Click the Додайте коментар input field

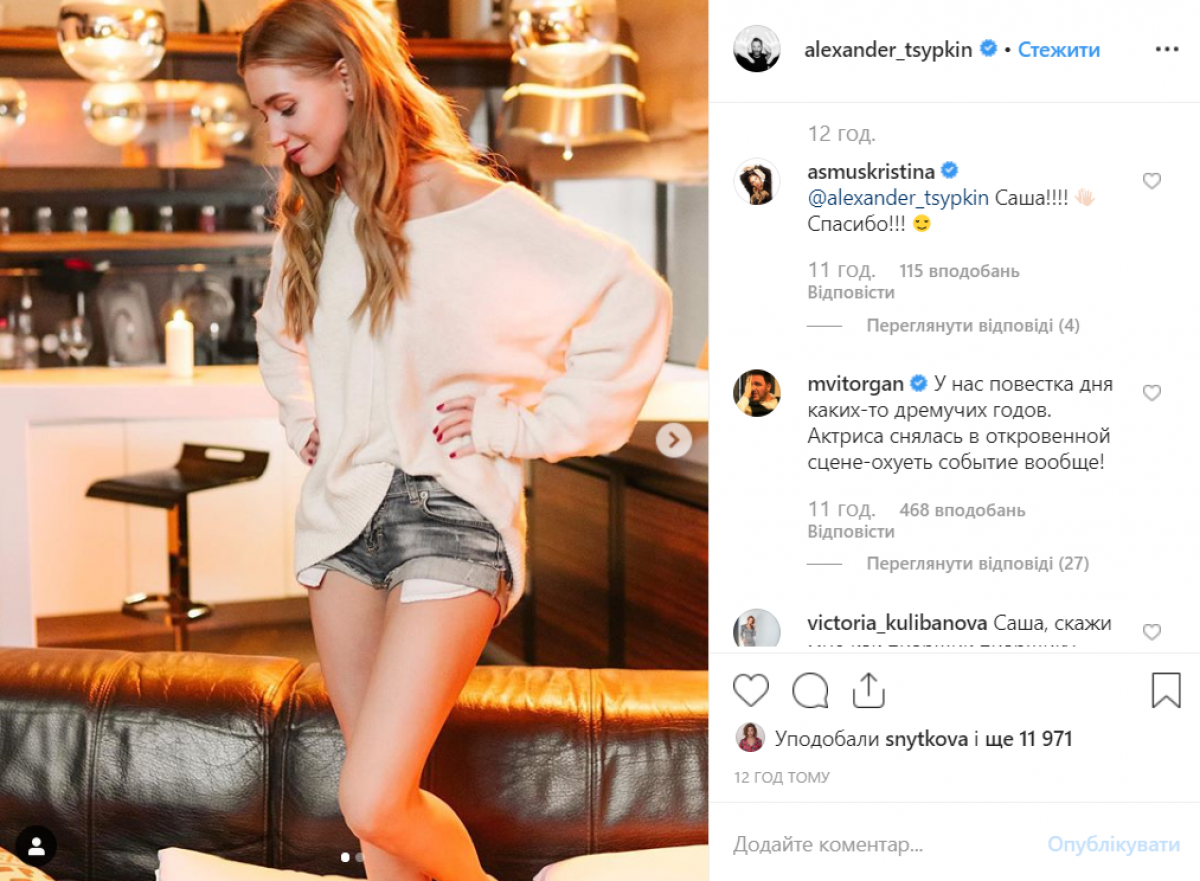click(x=880, y=844)
